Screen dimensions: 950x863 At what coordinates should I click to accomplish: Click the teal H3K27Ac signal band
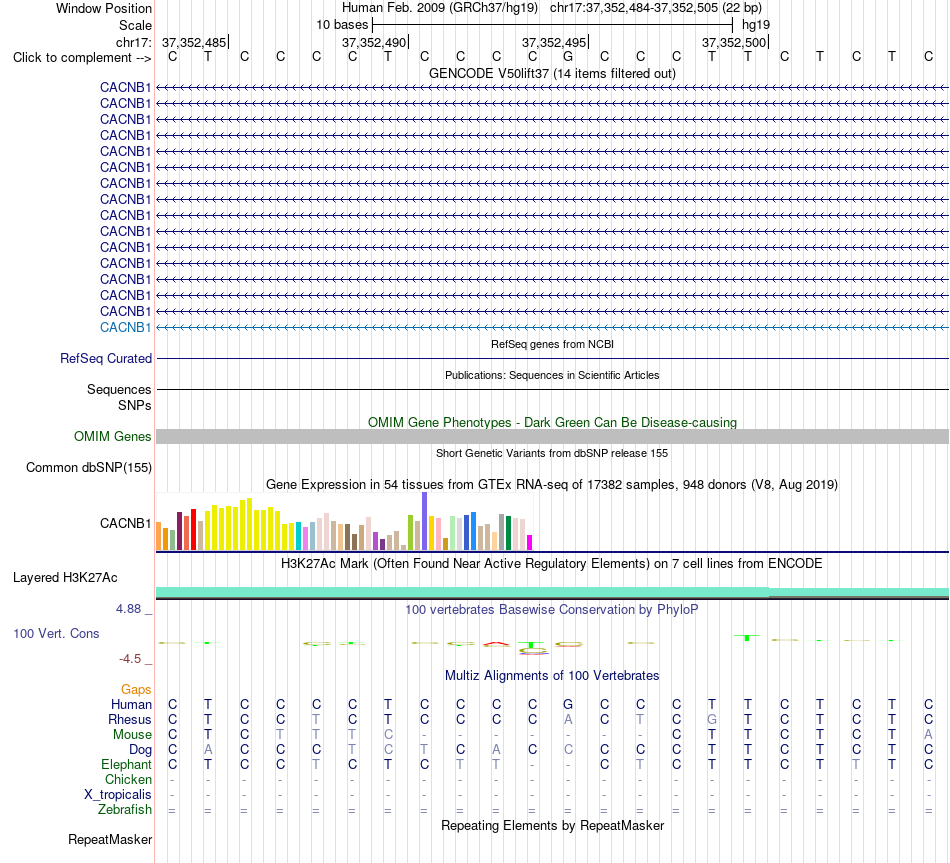click(x=552, y=592)
